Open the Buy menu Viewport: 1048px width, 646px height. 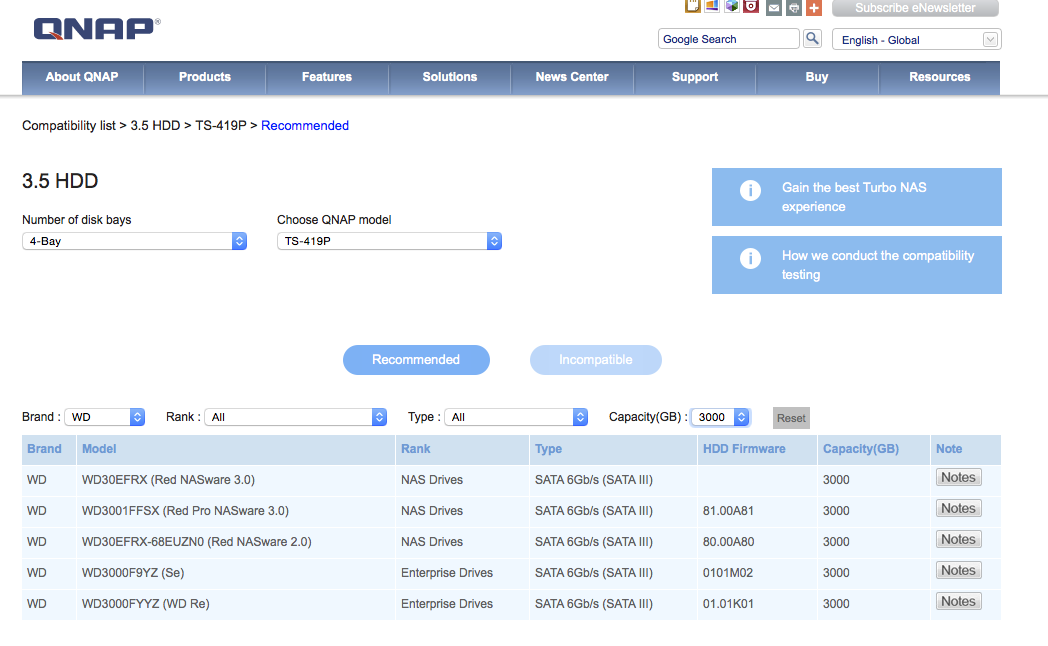[x=817, y=77]
